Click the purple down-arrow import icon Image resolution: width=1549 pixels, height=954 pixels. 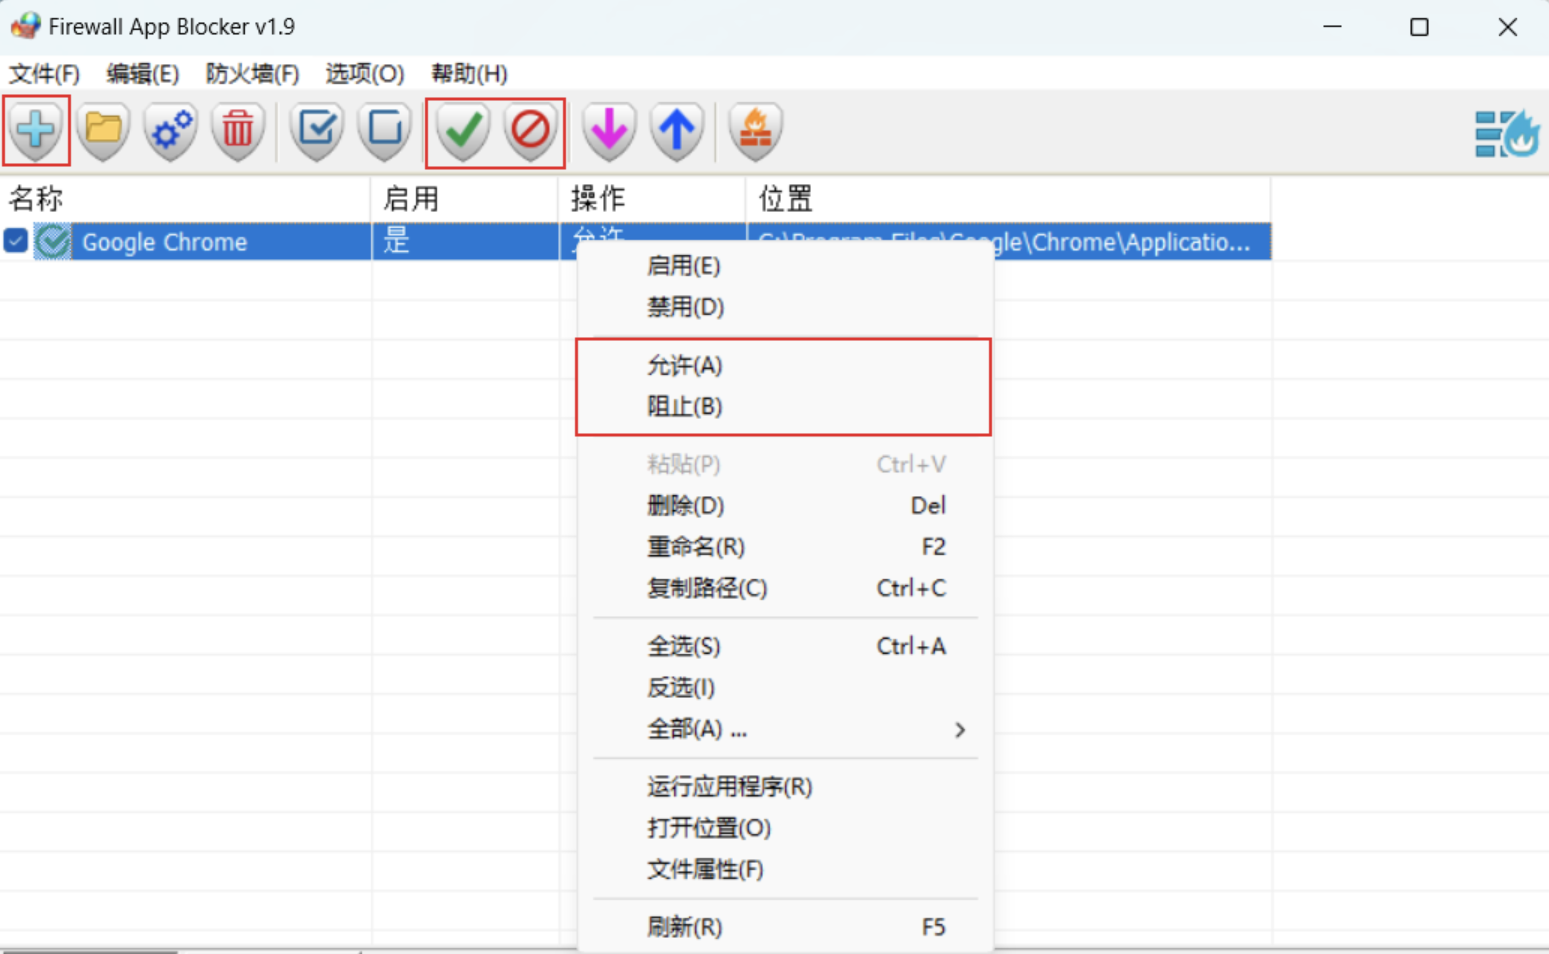coord(608,131)
